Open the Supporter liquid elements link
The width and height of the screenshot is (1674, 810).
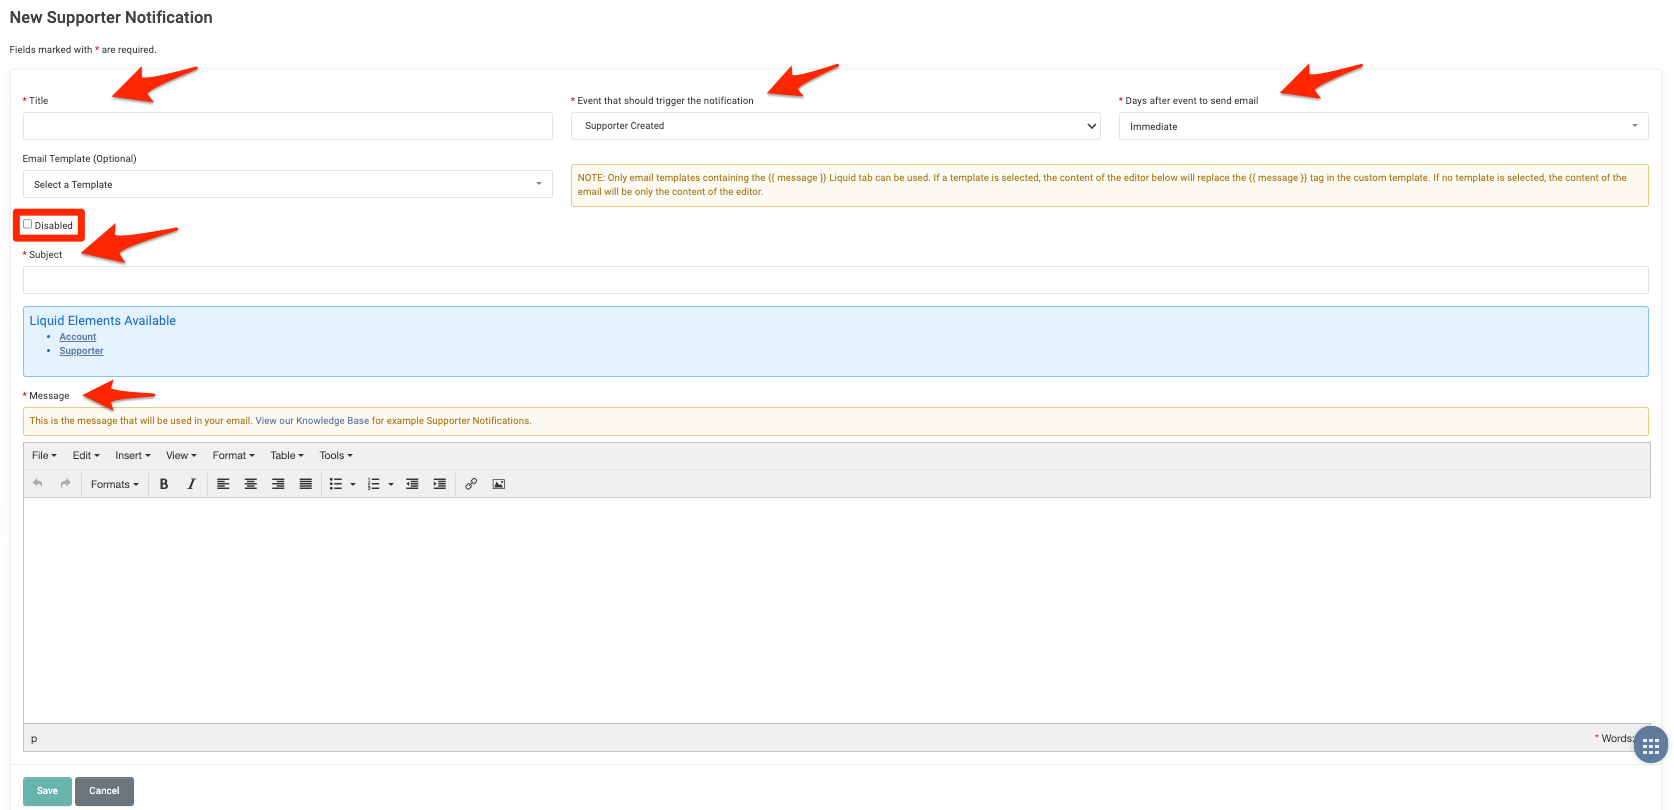tap(81, 351)
